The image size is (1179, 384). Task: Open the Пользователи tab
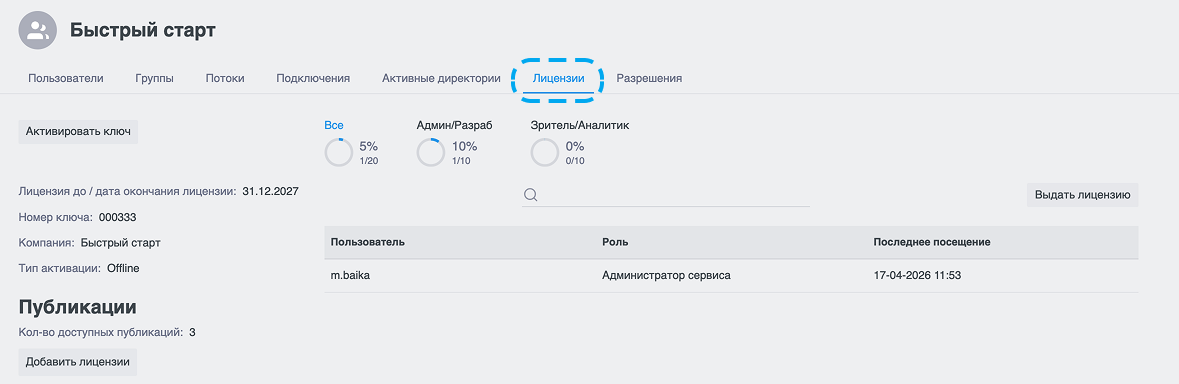pos(66,78)
